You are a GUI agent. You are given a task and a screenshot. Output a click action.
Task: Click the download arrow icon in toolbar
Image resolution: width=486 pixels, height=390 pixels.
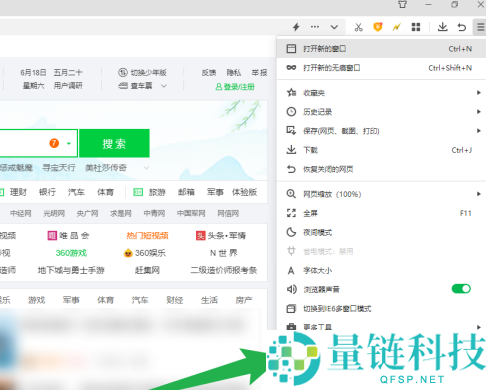(442, 27)
